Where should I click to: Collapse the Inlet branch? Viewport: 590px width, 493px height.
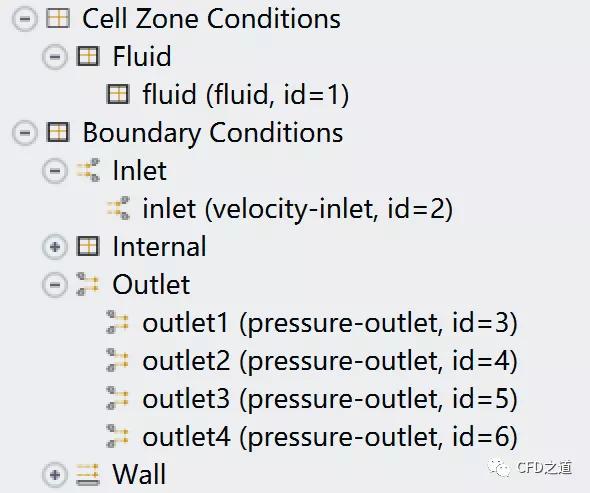pyautogui.click(x=55, y=171)
